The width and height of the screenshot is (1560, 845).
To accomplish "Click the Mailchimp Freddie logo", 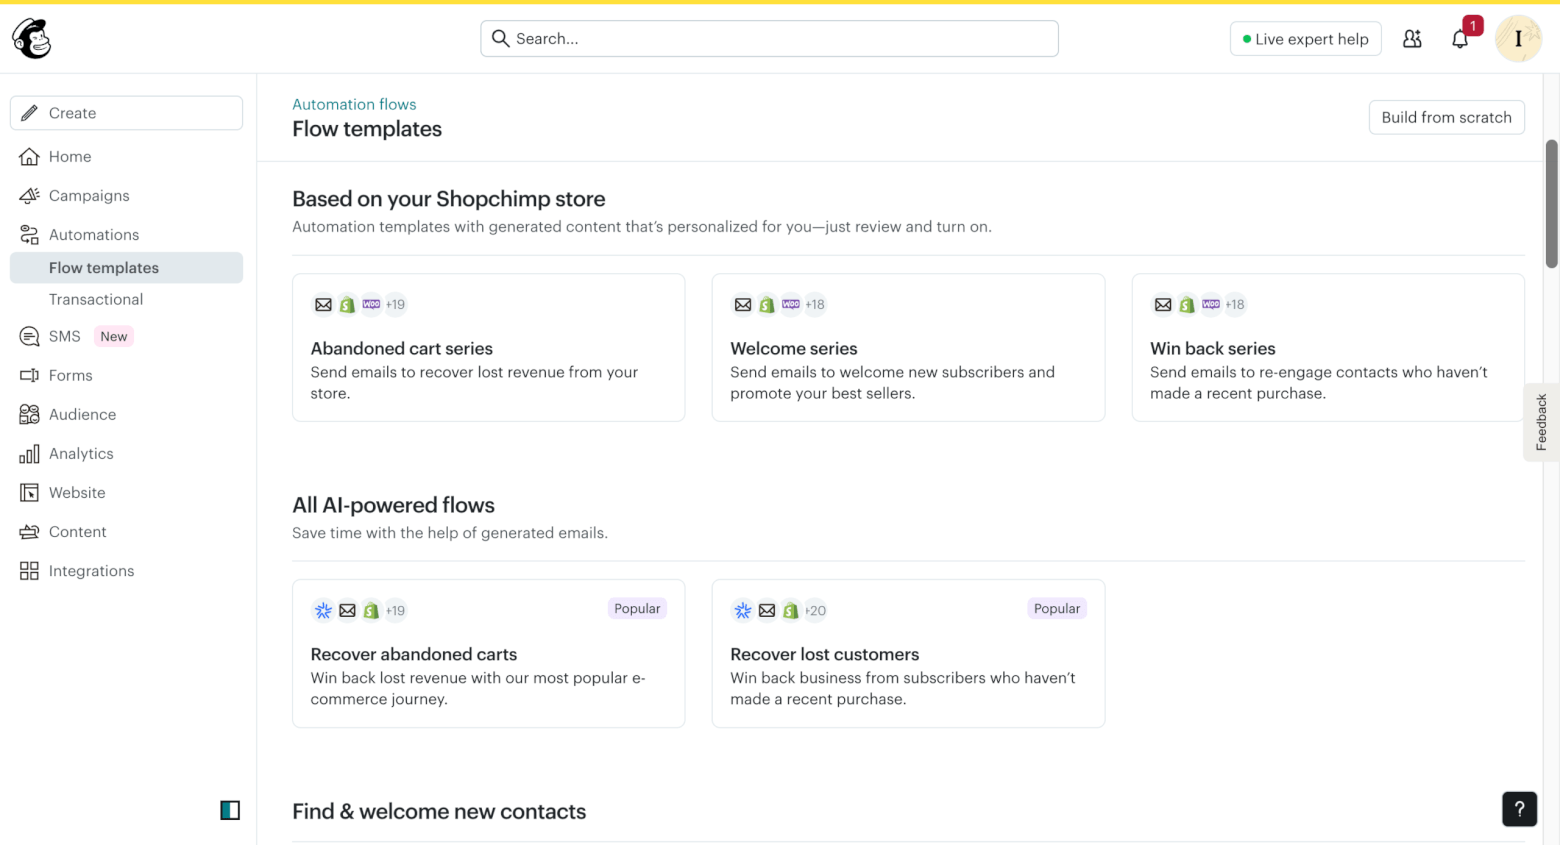I will tap(32, 39).
